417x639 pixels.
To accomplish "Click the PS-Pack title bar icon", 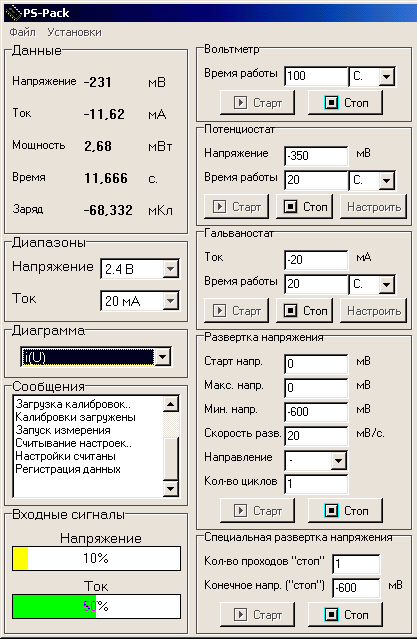I will (13, 13).
